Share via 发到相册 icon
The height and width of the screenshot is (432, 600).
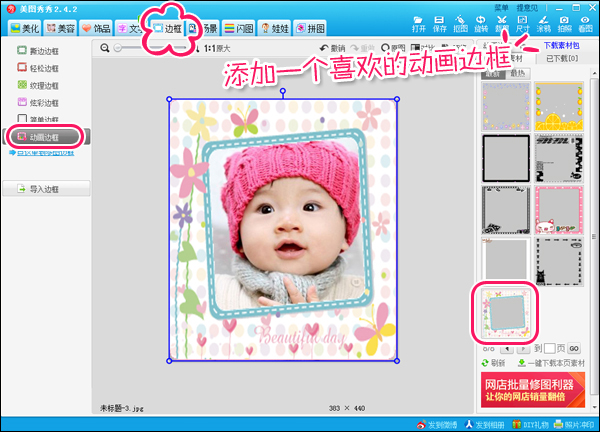click(x=469, y=424)
